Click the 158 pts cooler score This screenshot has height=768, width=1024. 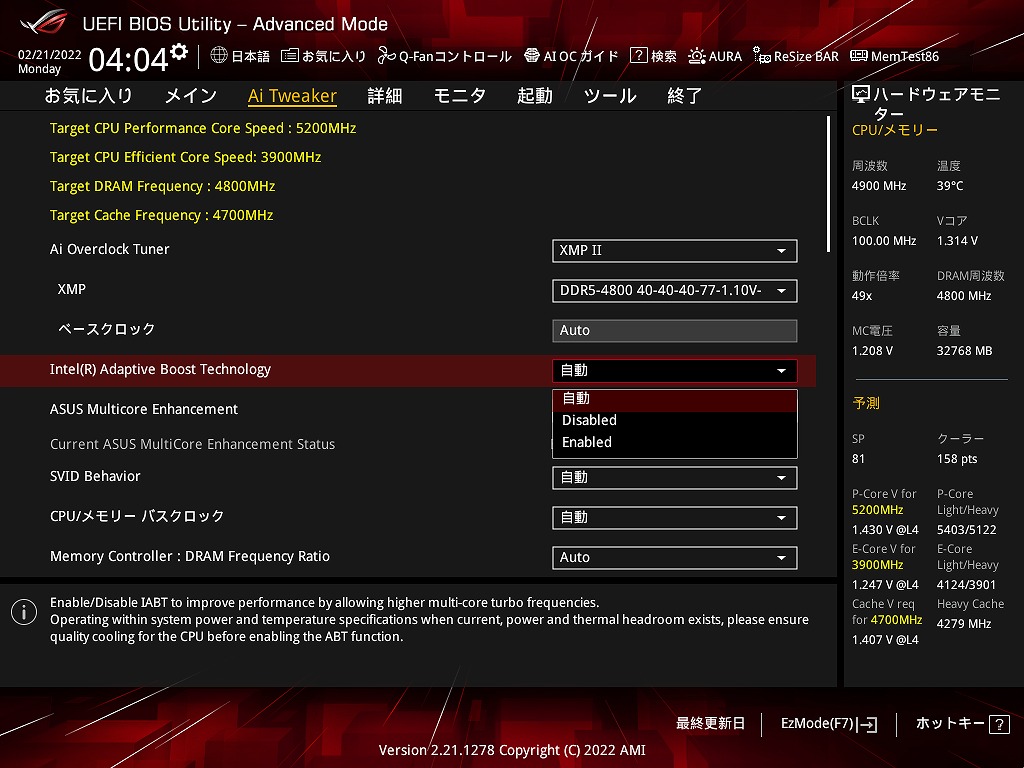click(x=957, y=459)
